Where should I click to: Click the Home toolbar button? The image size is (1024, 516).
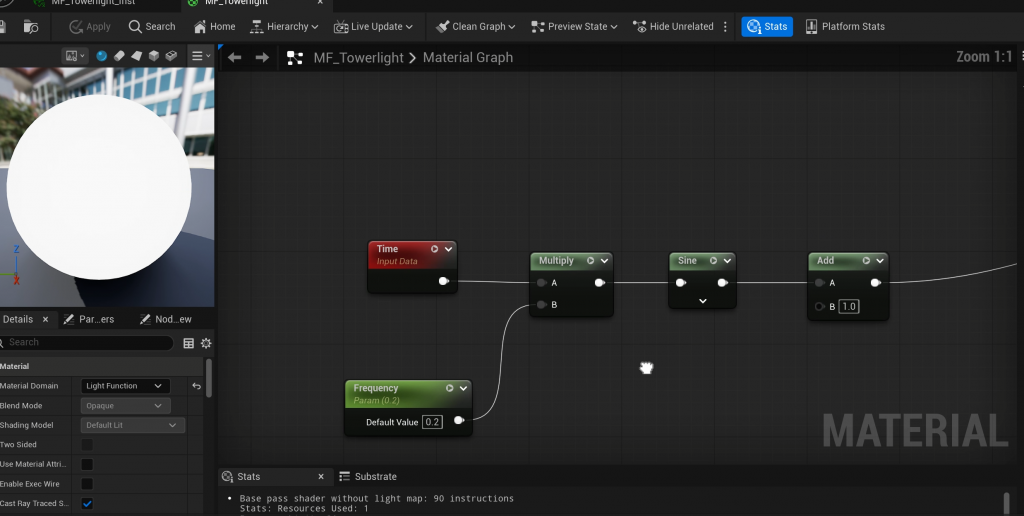click(x=215, y=27)
